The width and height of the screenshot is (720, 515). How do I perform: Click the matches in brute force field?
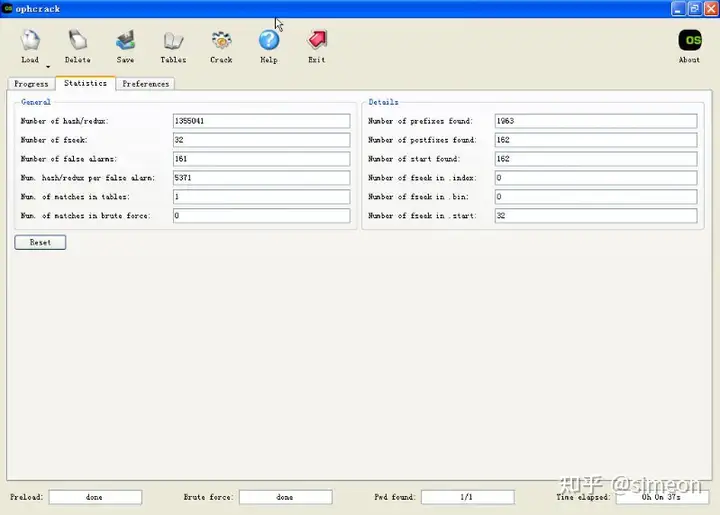(x=261, y=216)
